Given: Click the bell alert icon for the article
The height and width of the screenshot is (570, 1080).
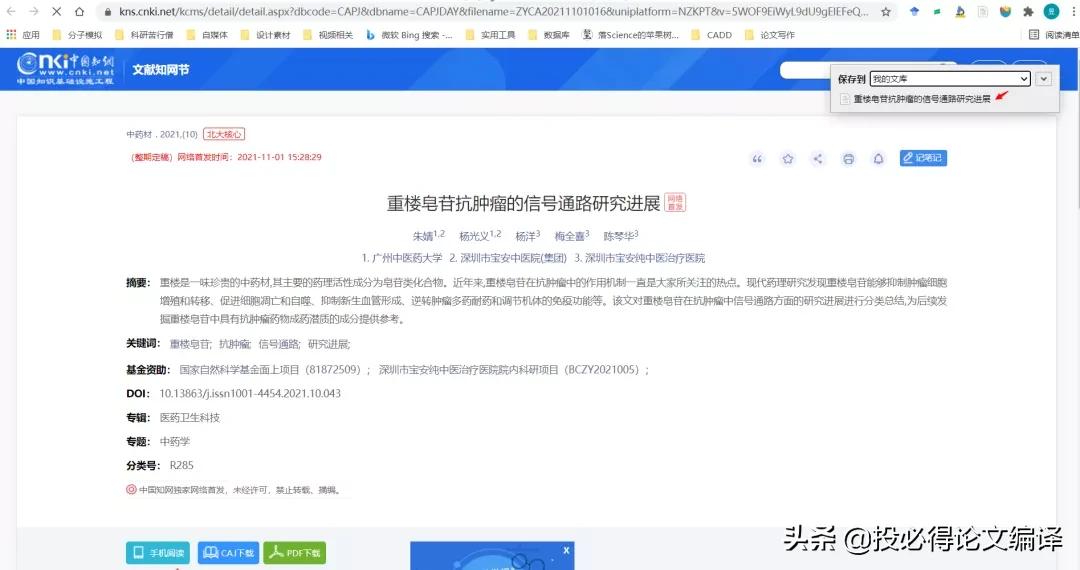Looking at the screenshot, I should point(878,159).
